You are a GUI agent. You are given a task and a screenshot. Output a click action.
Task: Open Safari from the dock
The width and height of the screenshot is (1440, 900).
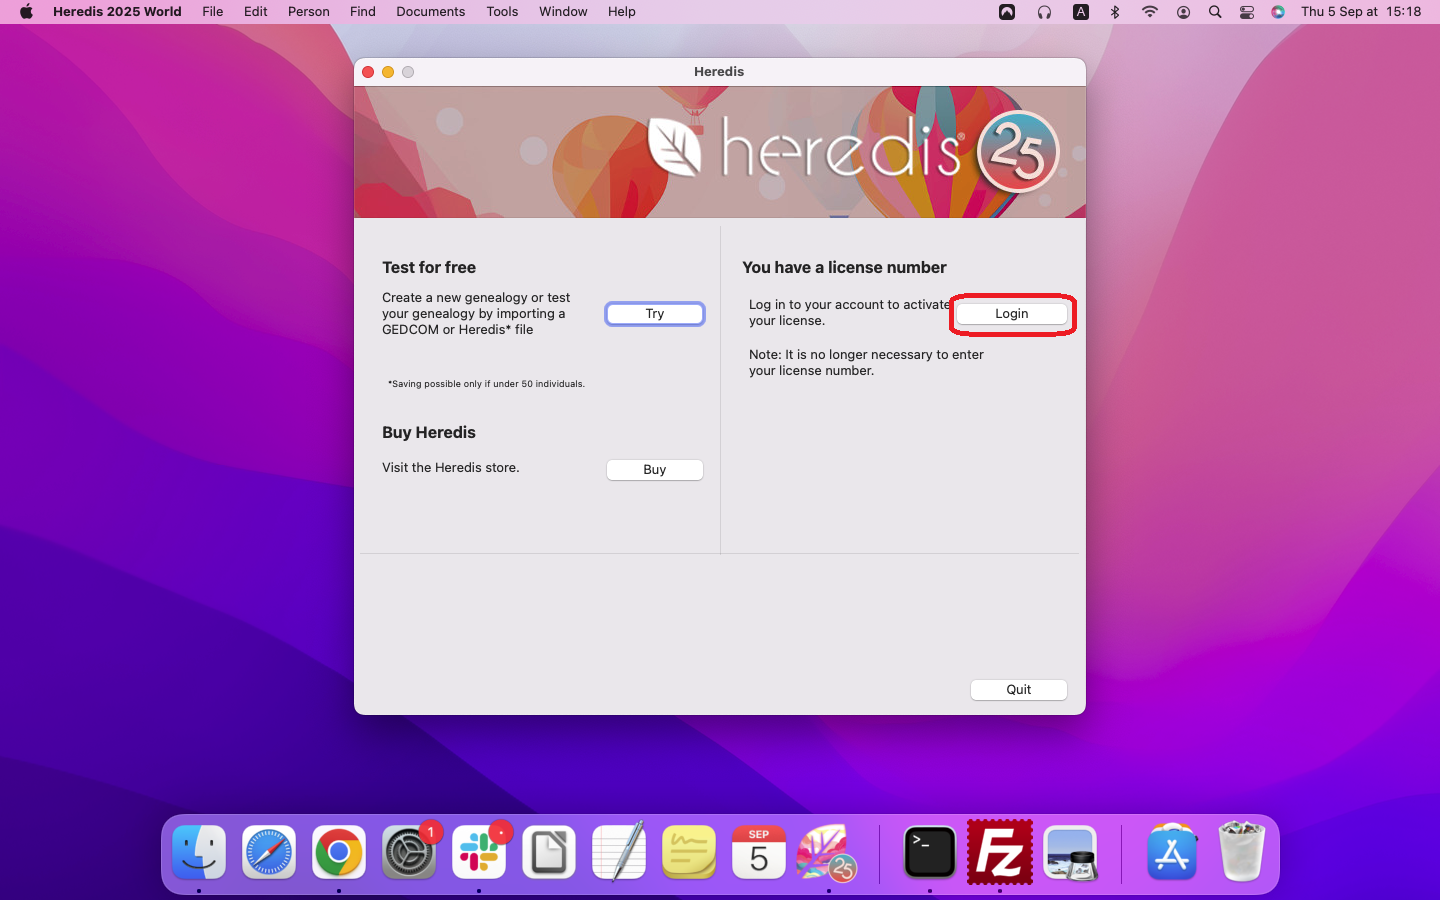click(269, 853)
